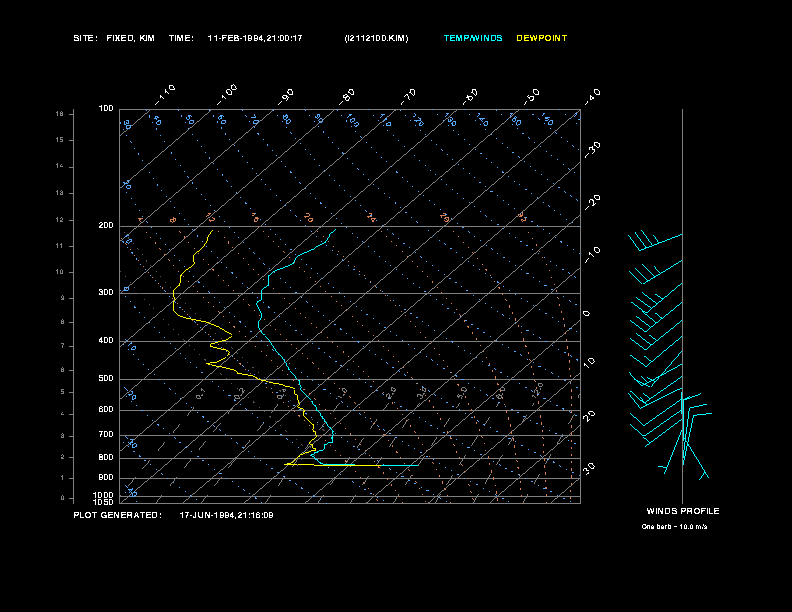This screenshot has width=792, height=612.
Task: Click the 900 pressure level label
Action: [106, 477]
